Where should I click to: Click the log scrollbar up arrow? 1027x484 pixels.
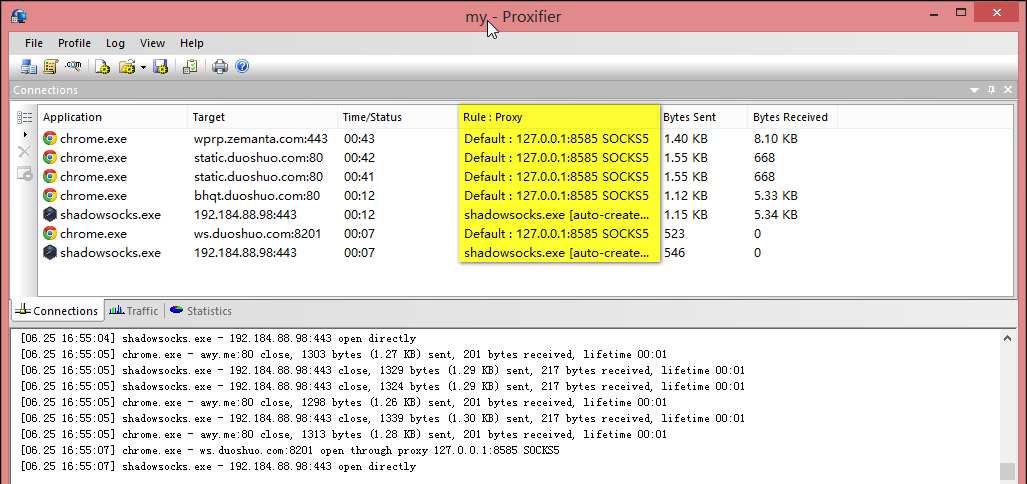pos(1007,339)
